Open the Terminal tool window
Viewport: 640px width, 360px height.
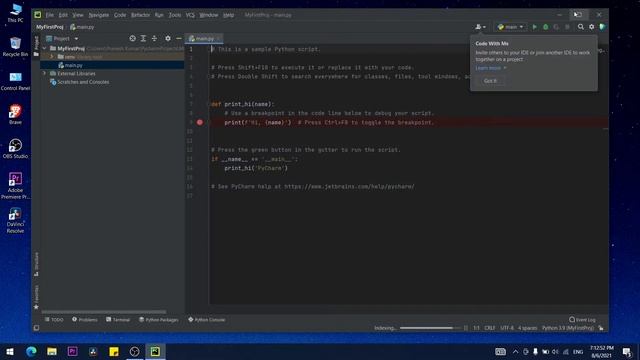click(x=118, y=320)
